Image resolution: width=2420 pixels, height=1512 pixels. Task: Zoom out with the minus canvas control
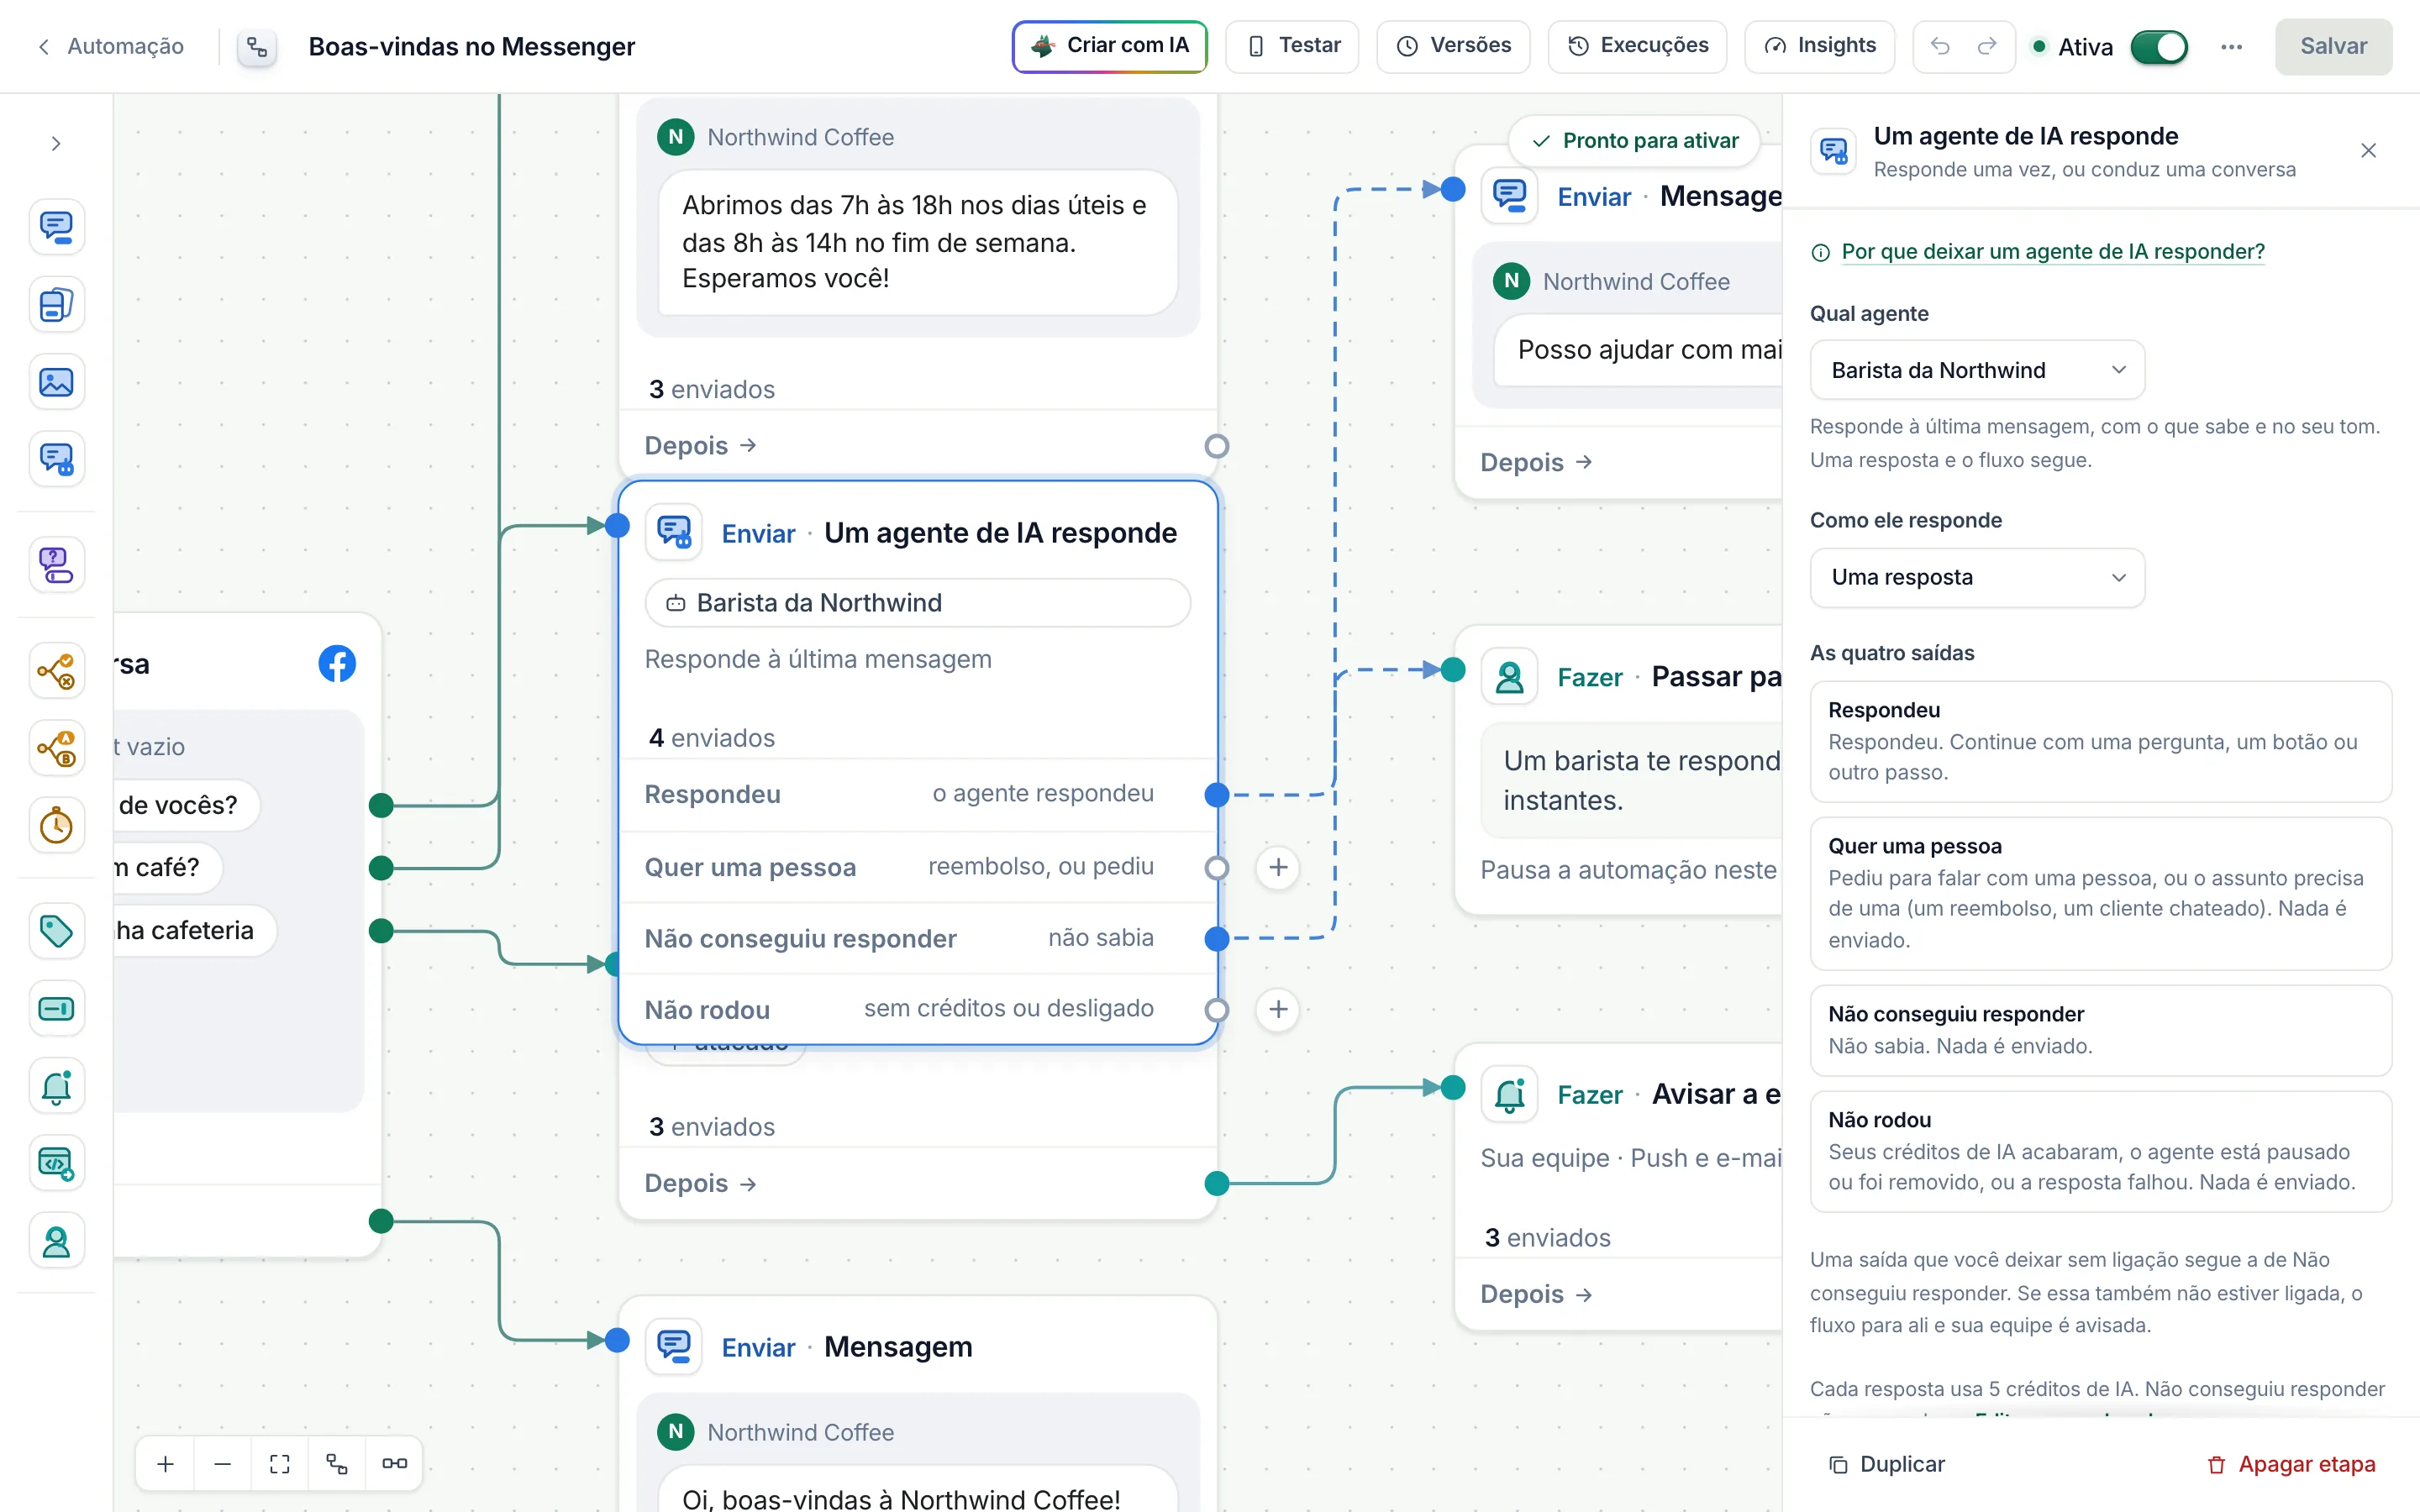pyautogui.click(x=223, y=1464)
